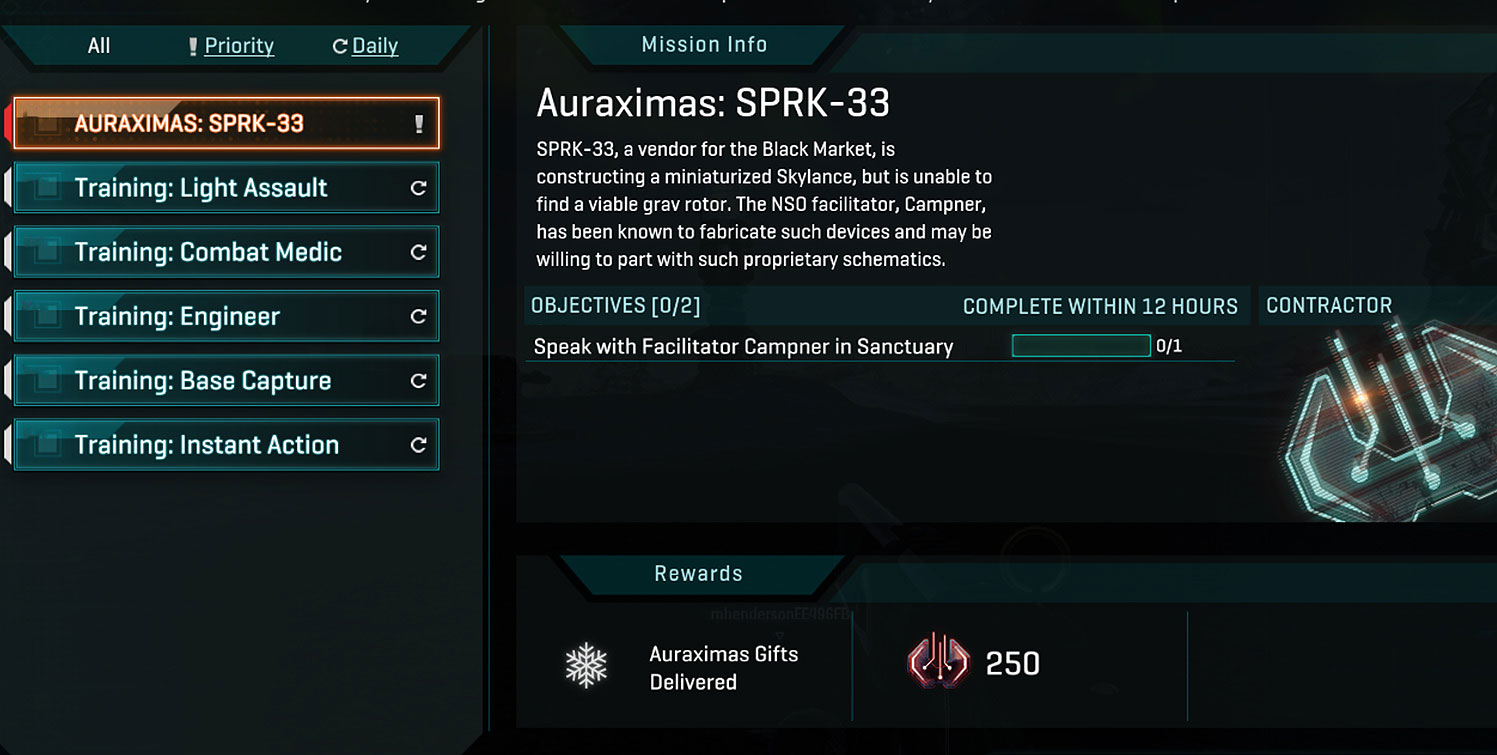Click the priority exclamation icon on AURAXIMAS: SPRK-33
1497x755 pixels.
pyautogui.click(x=419, y=124)
